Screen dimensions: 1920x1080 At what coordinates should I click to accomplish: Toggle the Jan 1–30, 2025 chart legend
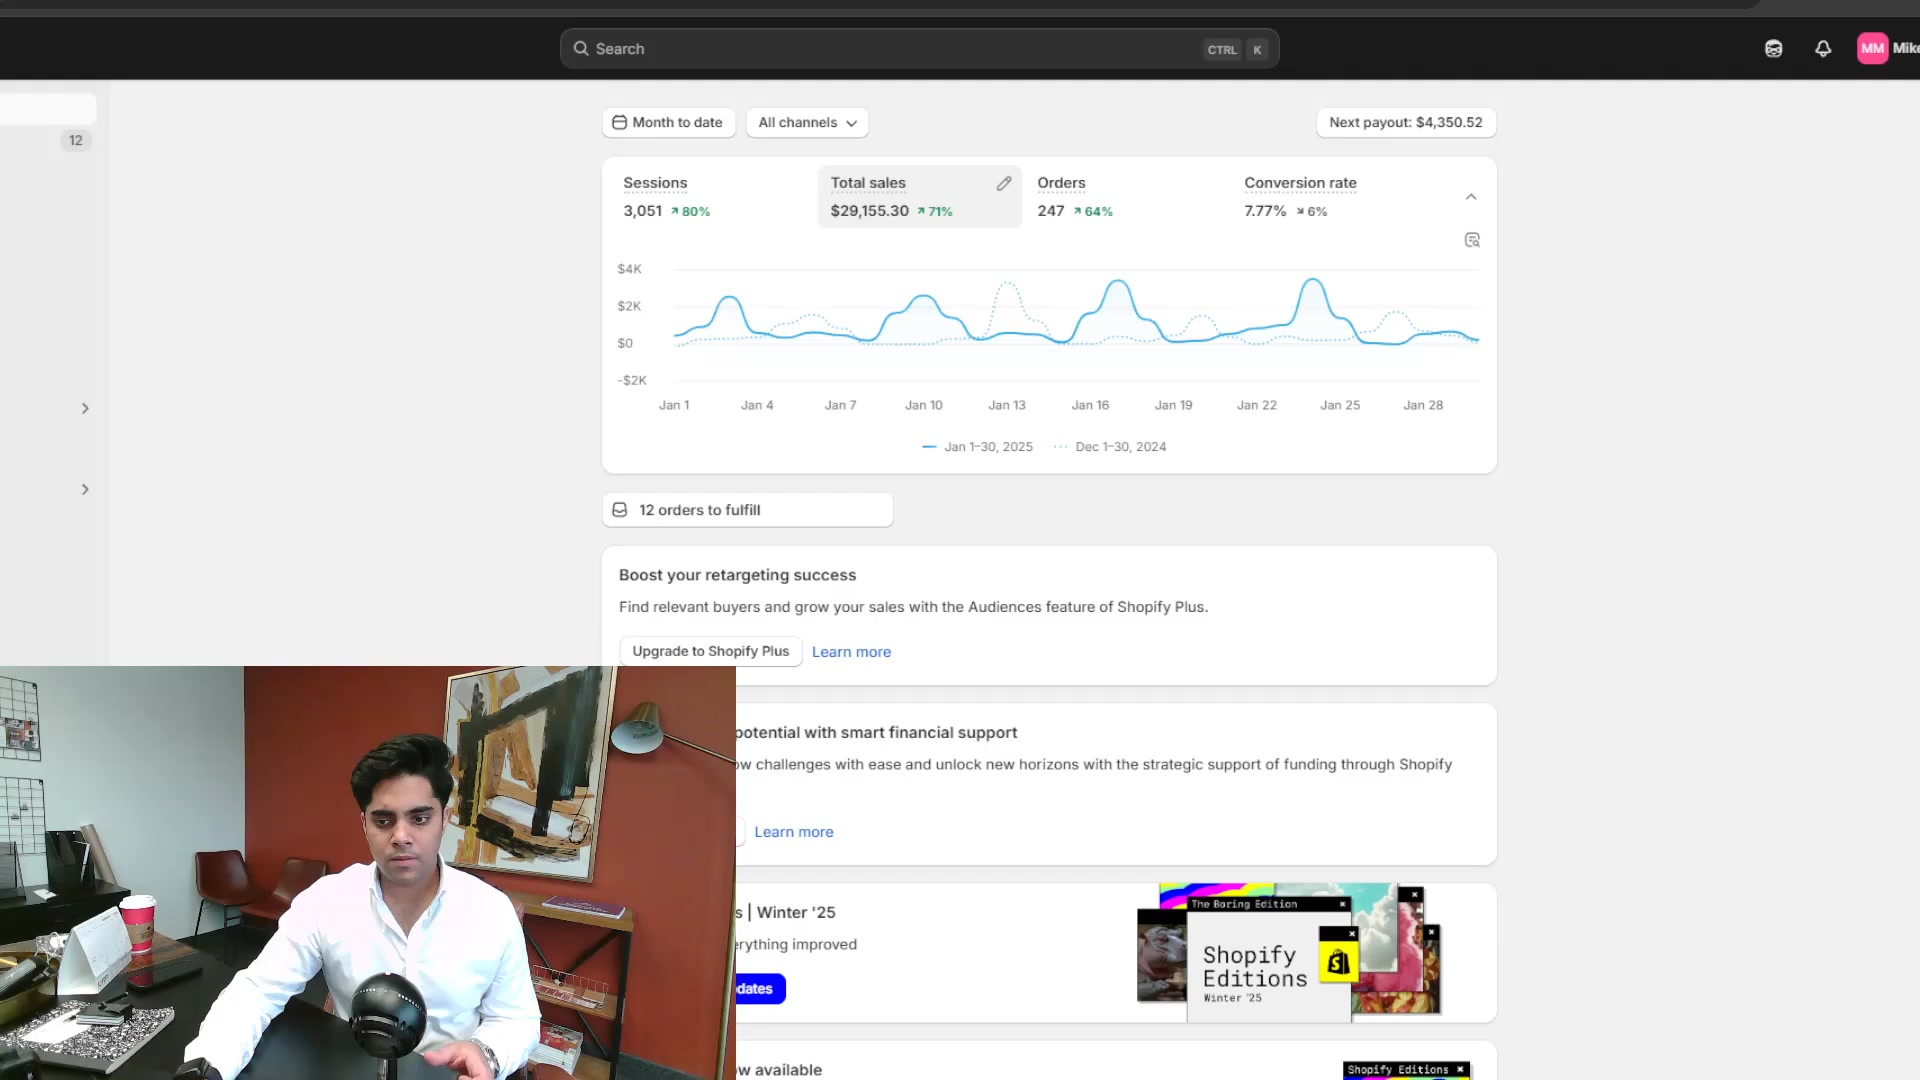pyautogui.click(x=977, y=447)
